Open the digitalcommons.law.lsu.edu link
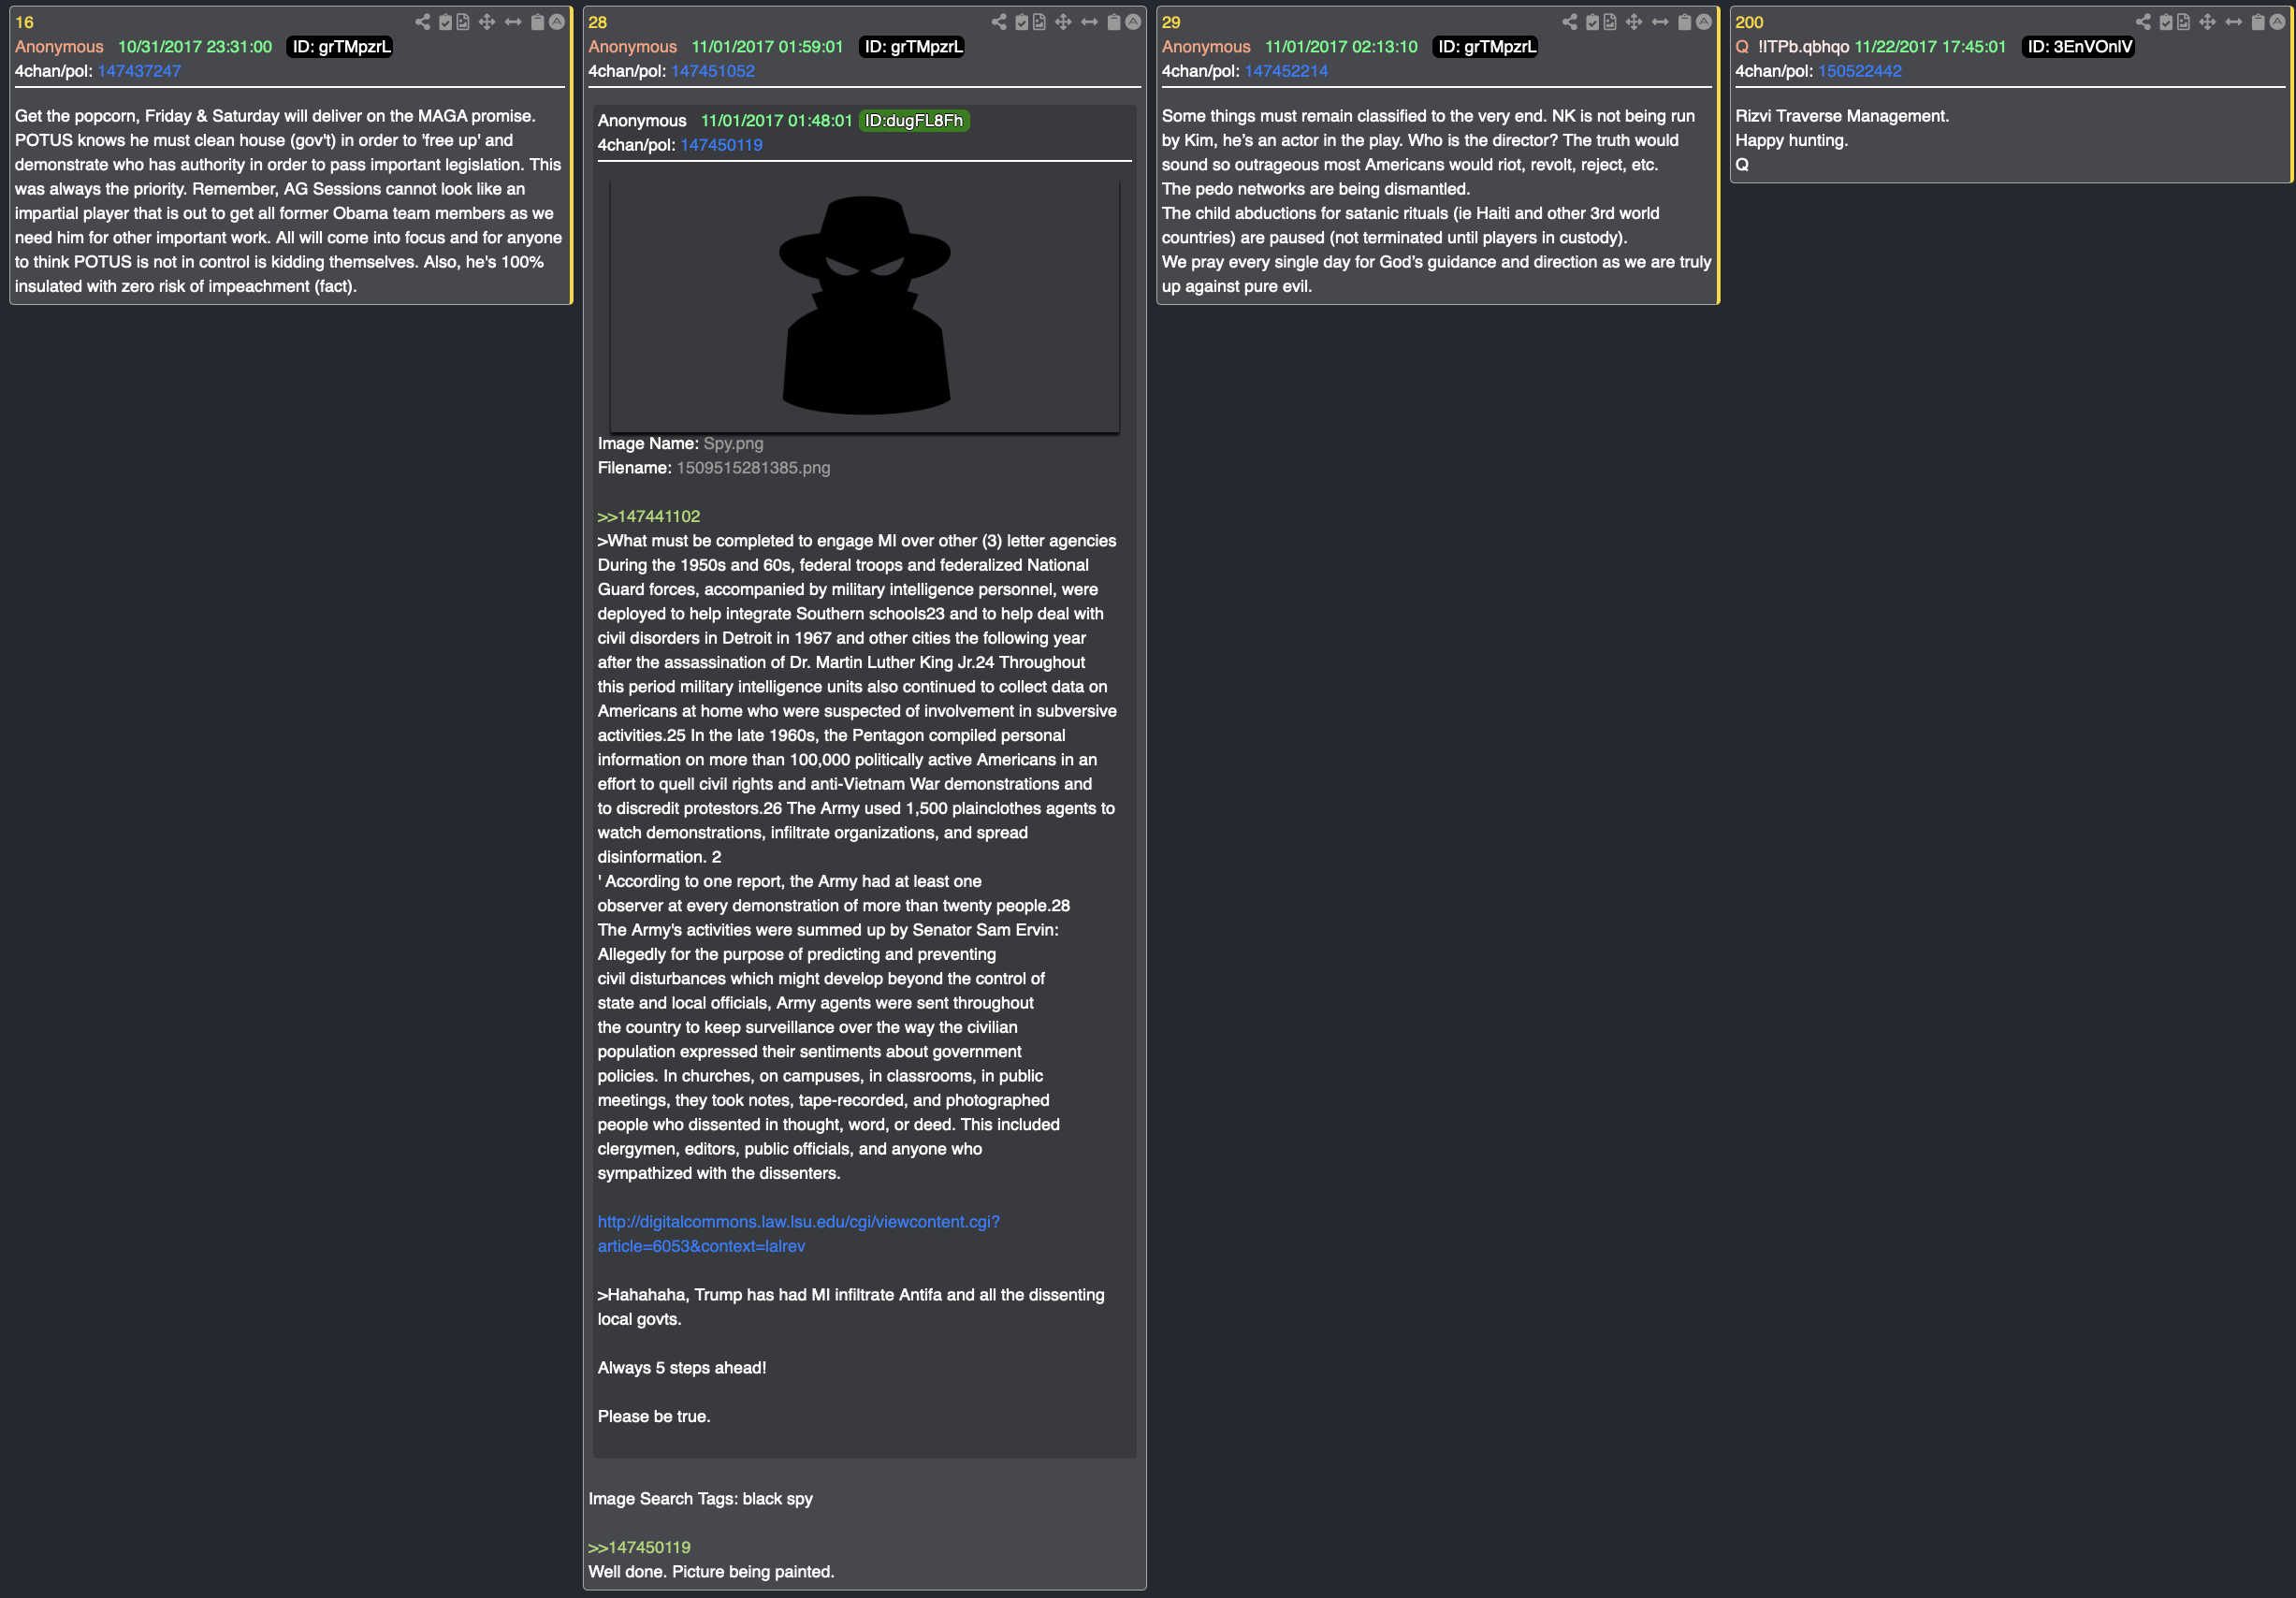2296x1598 pixels. (x=798, y=1234)
